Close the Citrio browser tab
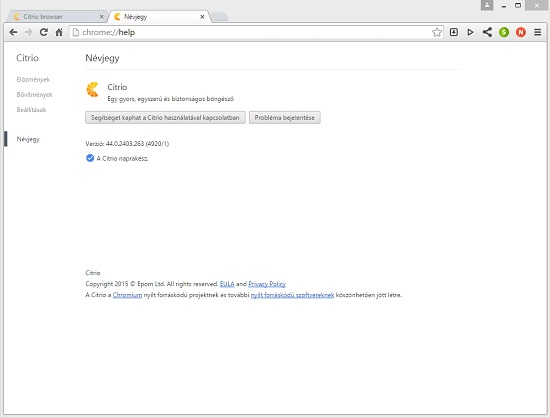The image size is (550, 418). (101, 16)
